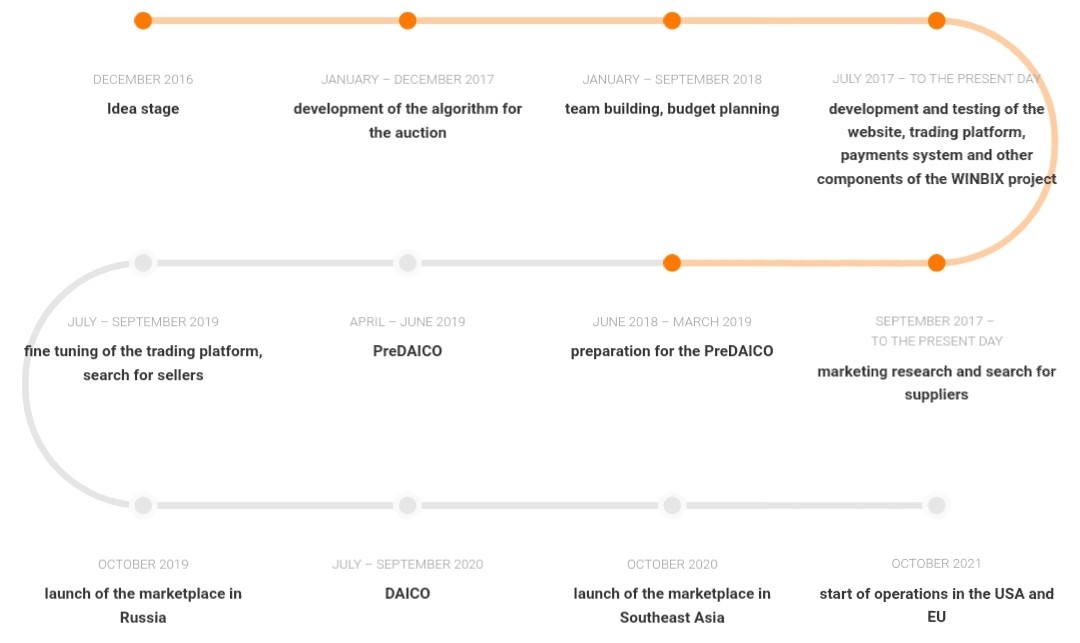Viewport: 1080px width, 643px height.
Task: Click gray dot above October 2019
Action: 143,505
